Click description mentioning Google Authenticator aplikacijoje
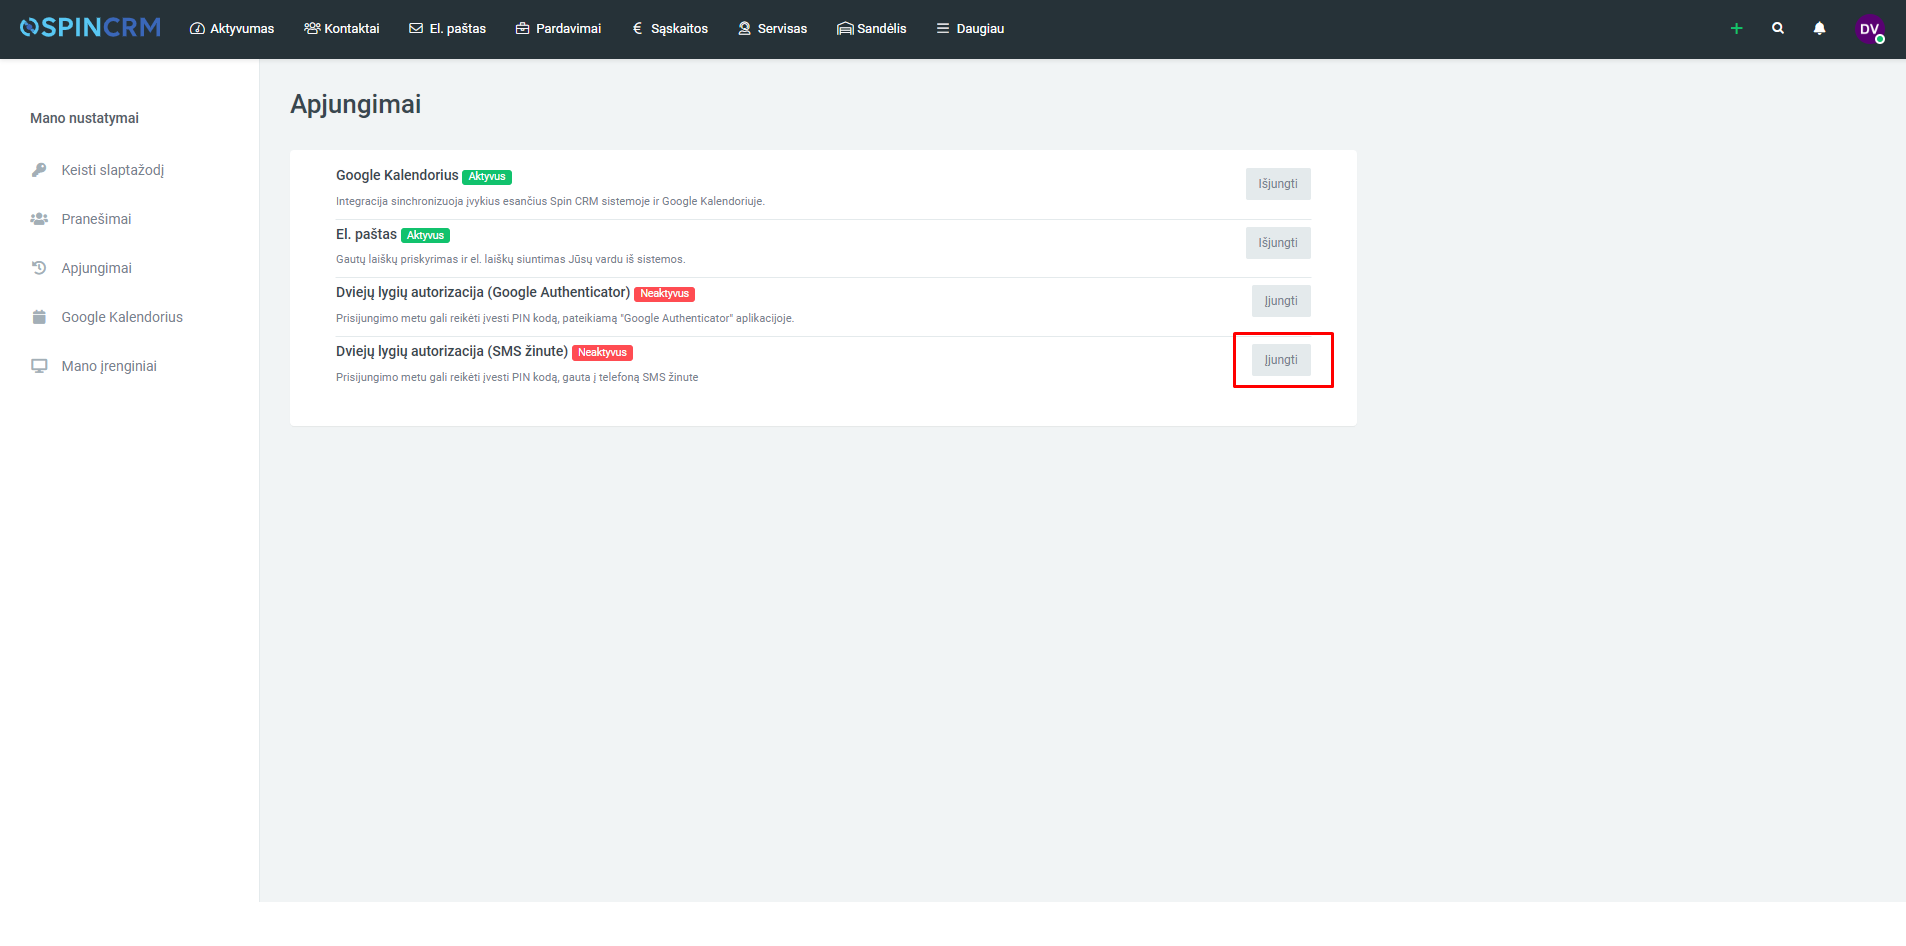Image resolution: width=1906 pixels, height=946 pixels. click(x=565, y=318)
